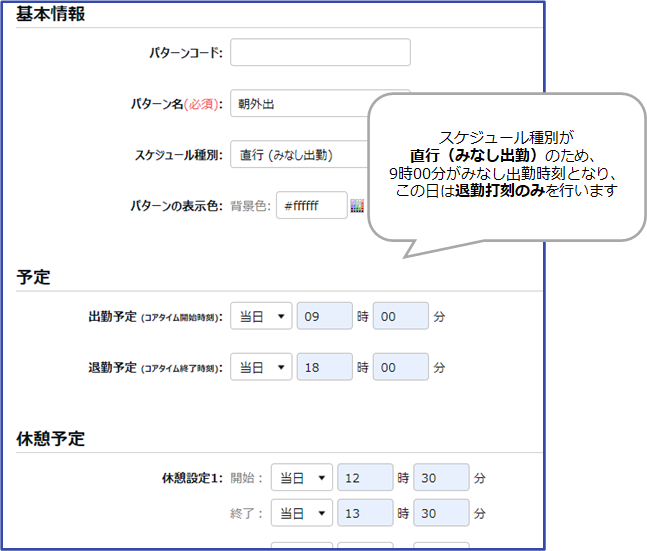The height and width of the screenshot is (551, 647).
Task: Open the color palette picker icon
Action: coord(357,206)
